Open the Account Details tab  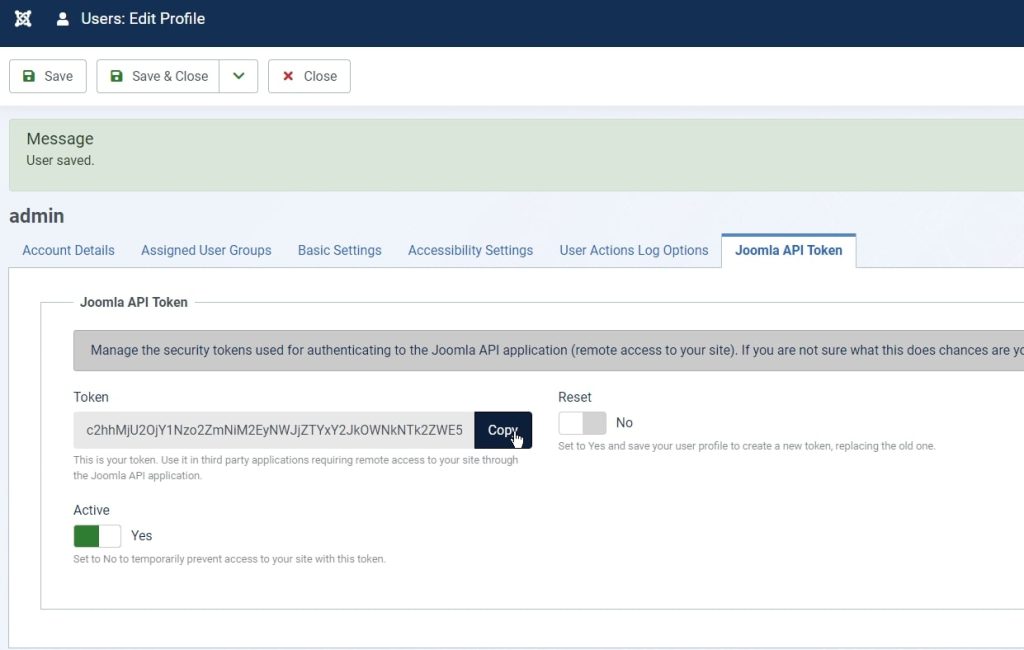[68, 250]
